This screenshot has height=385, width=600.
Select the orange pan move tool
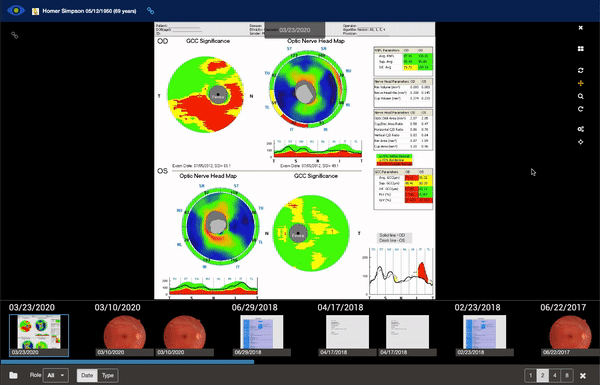point(580,83)
